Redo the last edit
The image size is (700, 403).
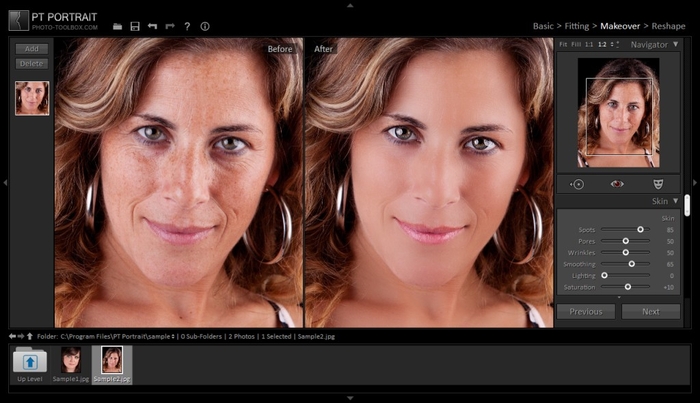click(170, 26)
